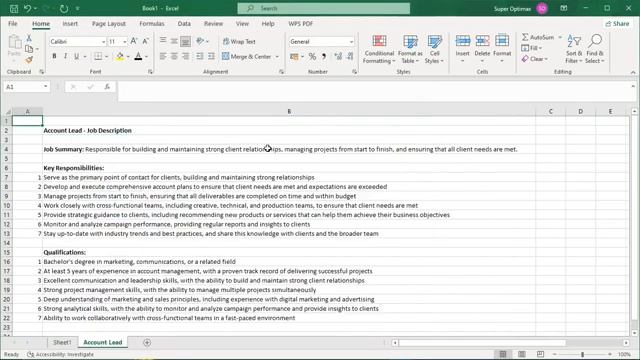
Task: Click the Delete cells icon
Action: (482, 41)
